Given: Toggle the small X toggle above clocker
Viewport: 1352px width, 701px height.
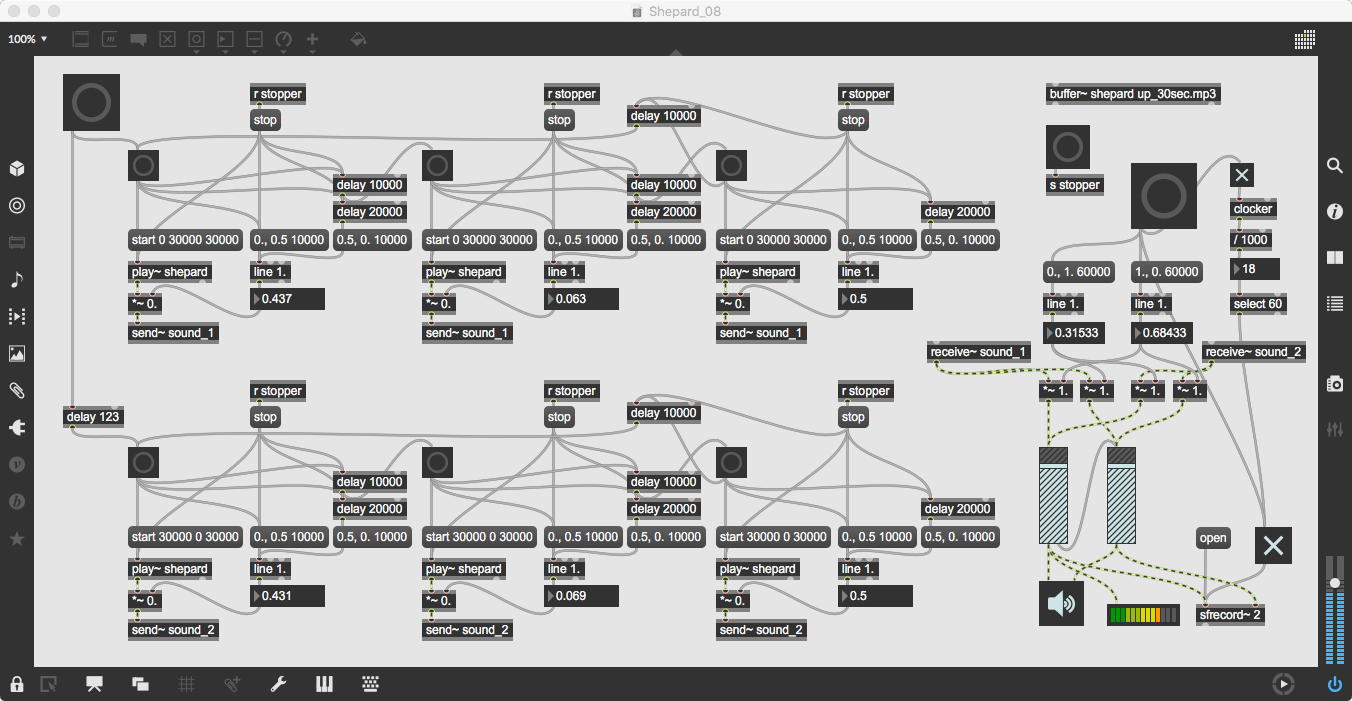Looking at the screenshot, I should pos(1242,175).
